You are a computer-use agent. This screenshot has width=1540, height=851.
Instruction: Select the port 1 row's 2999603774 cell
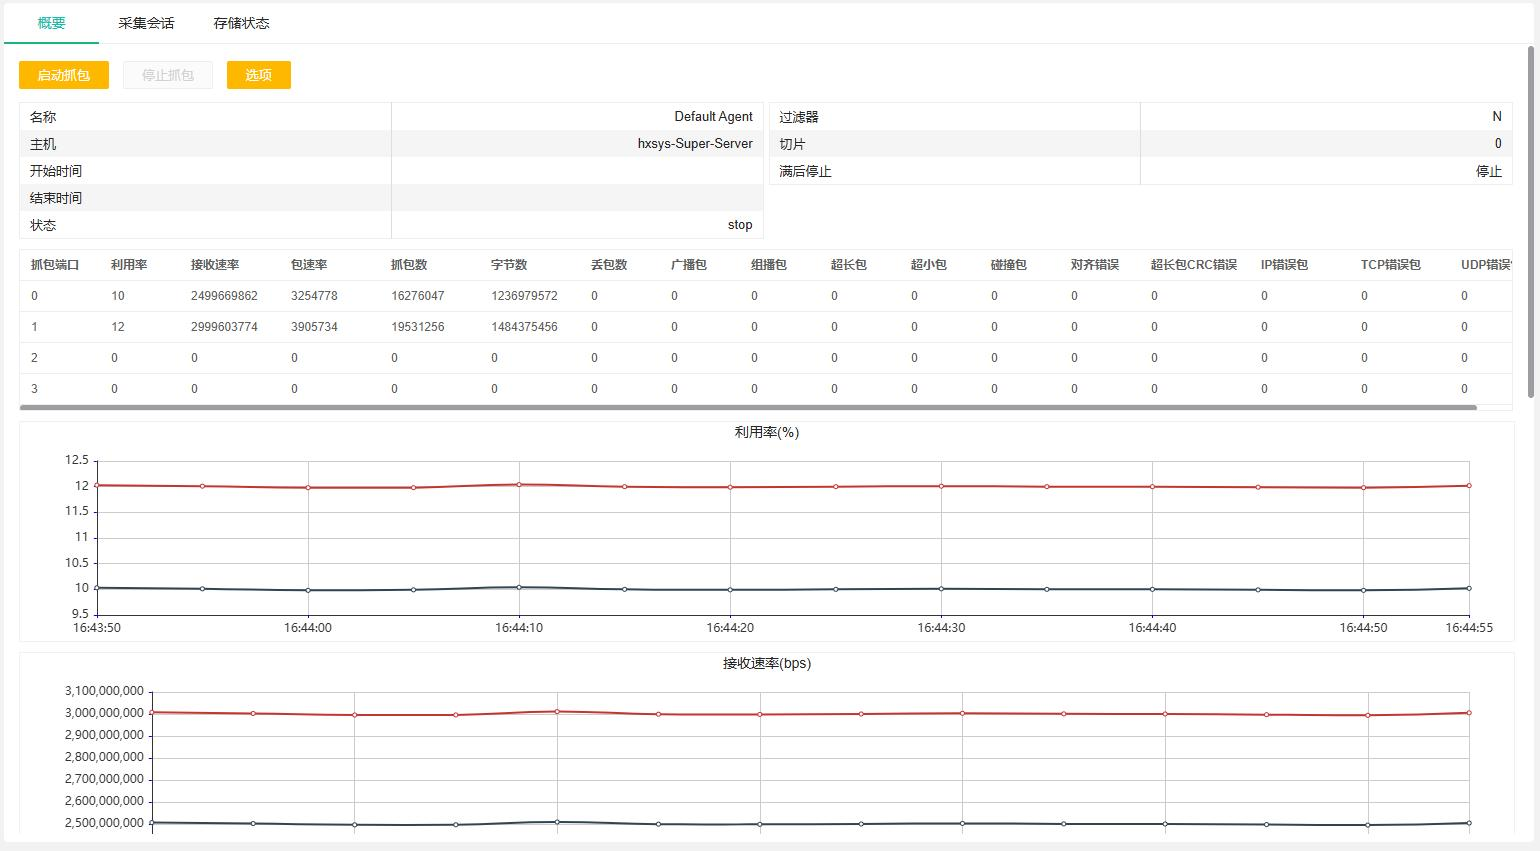click(224, 327)
